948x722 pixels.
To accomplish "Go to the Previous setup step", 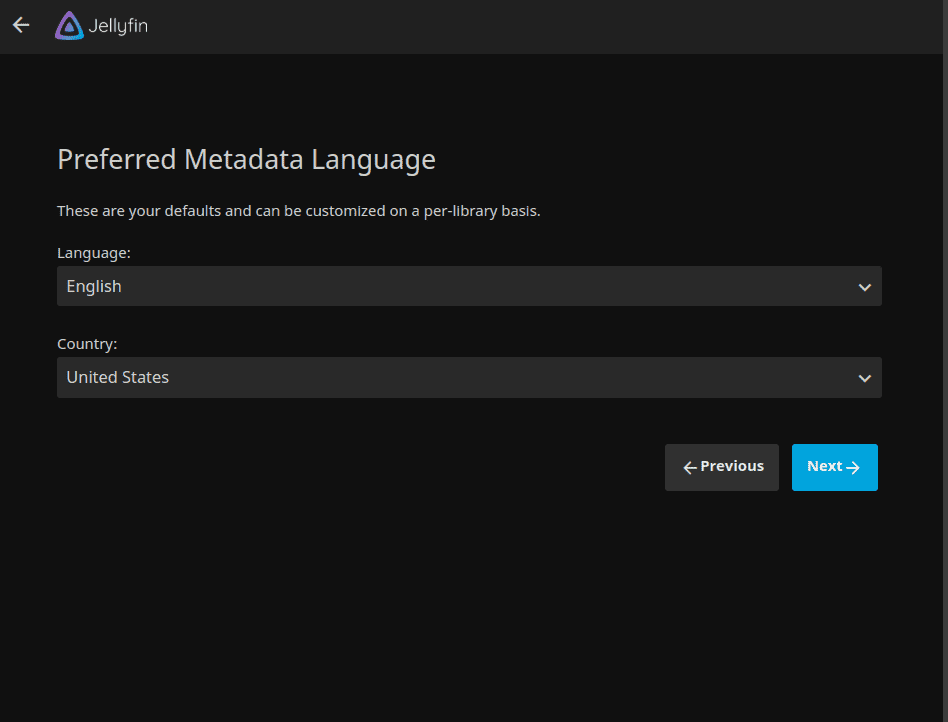I will [x=721, y=467].
